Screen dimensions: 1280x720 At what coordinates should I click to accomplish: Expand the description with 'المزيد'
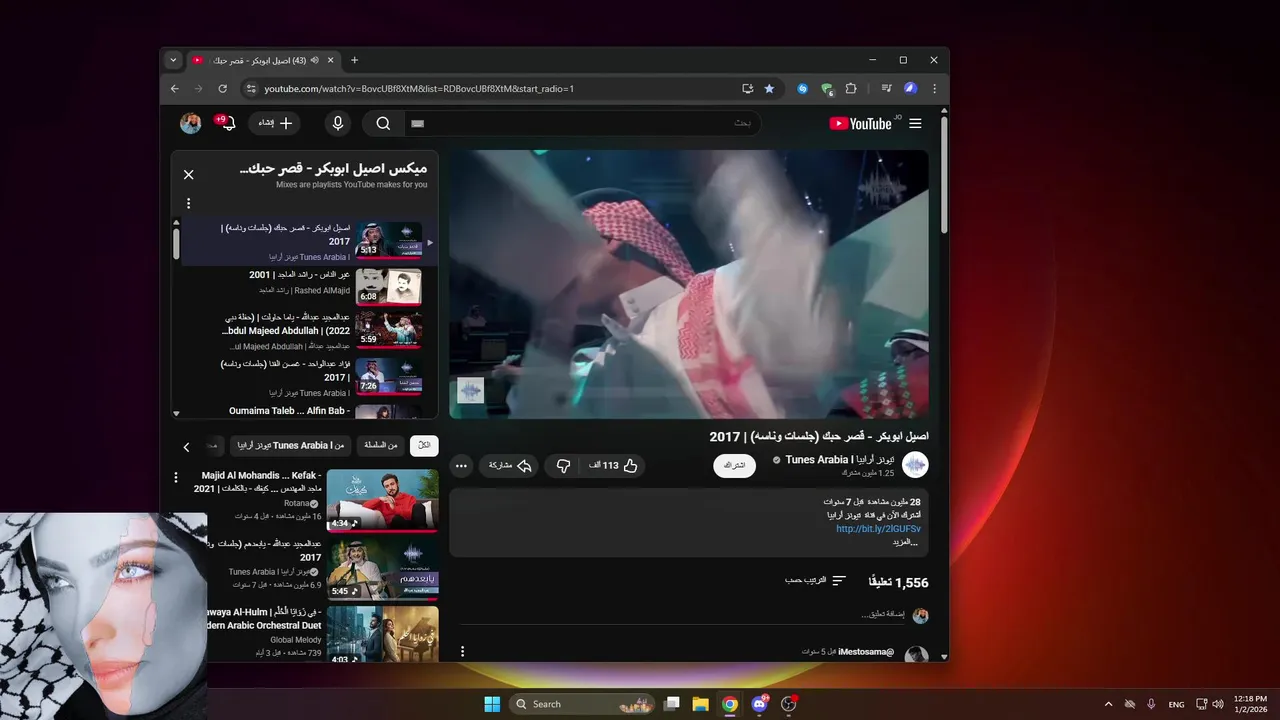[905, 542]
